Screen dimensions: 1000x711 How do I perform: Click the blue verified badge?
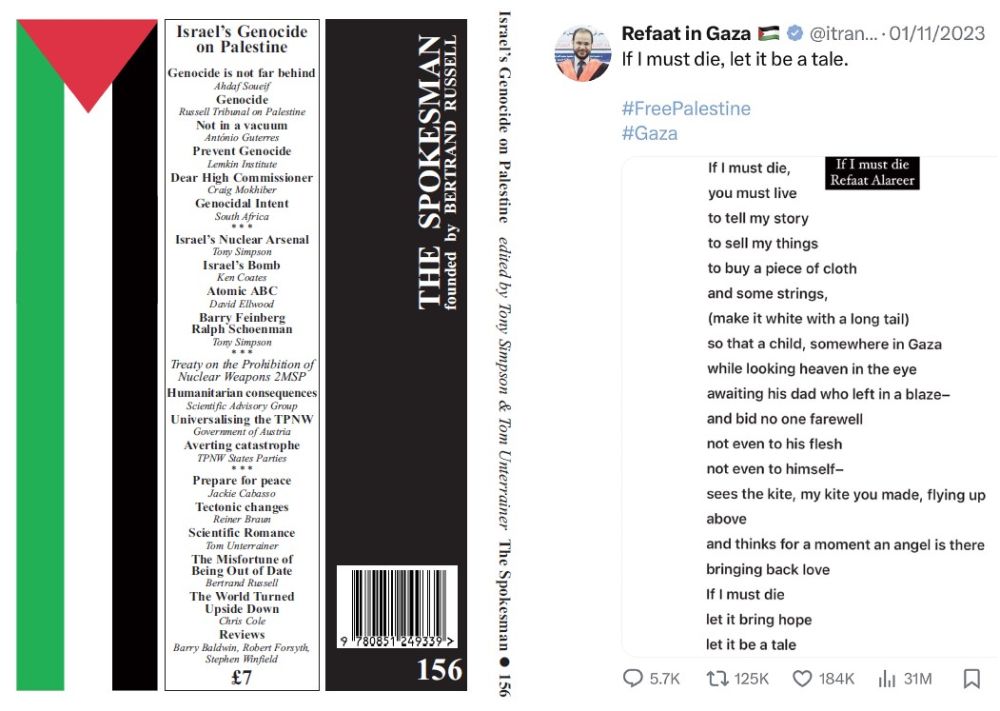click(x=795, y=34)
